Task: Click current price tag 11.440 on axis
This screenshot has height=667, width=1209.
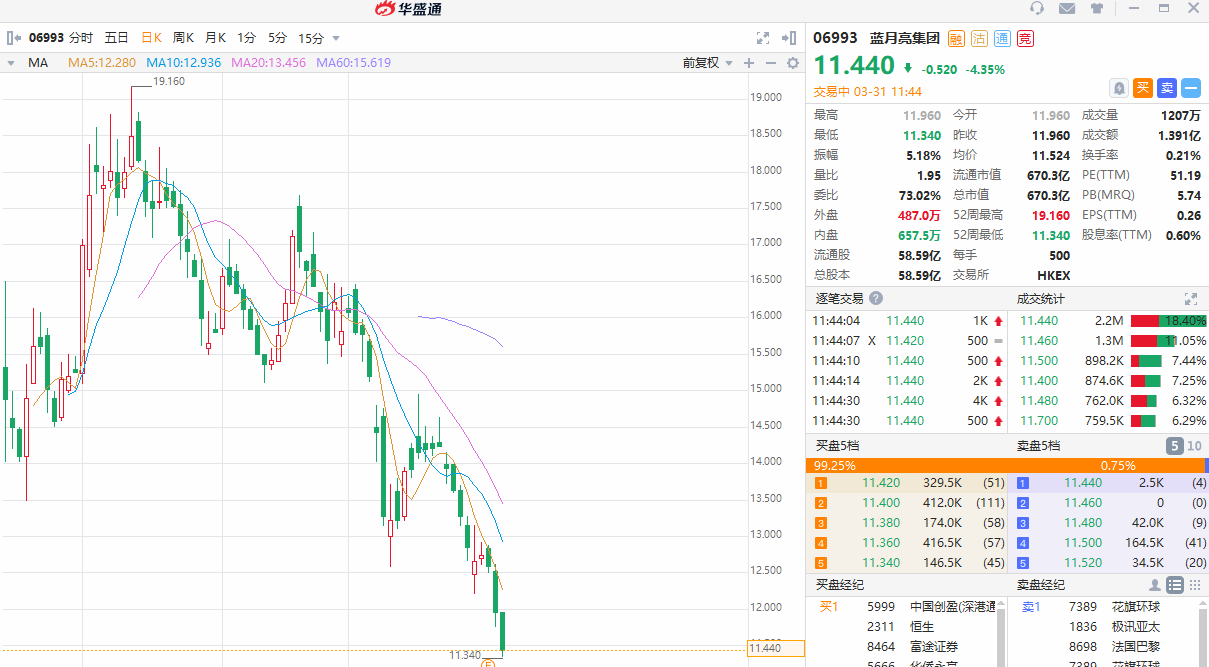Action: [x=775, y=648]
